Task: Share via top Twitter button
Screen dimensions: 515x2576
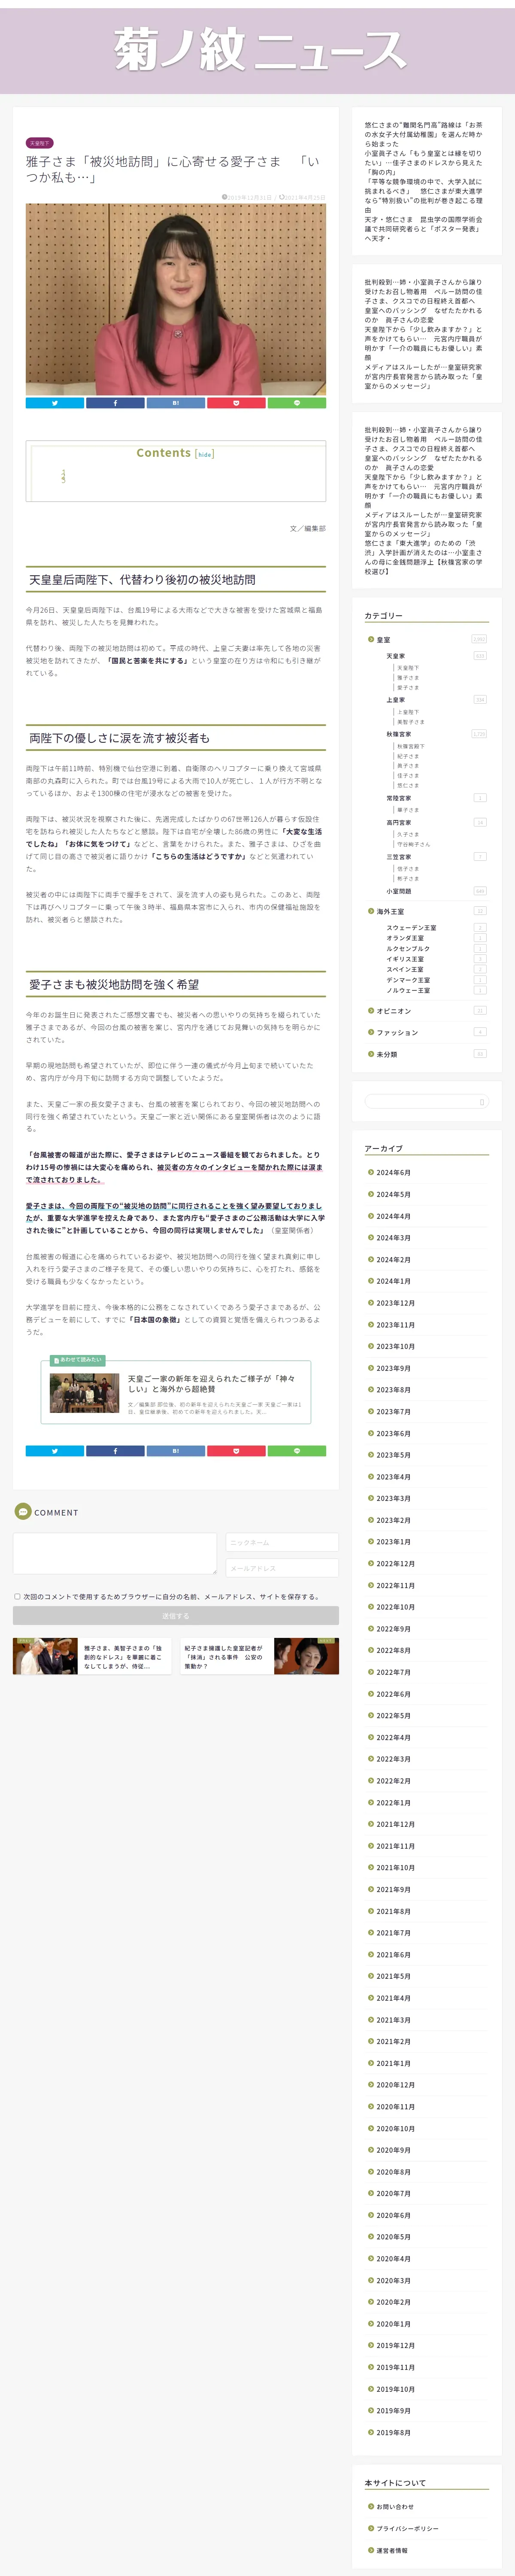Action: [55, 403]
